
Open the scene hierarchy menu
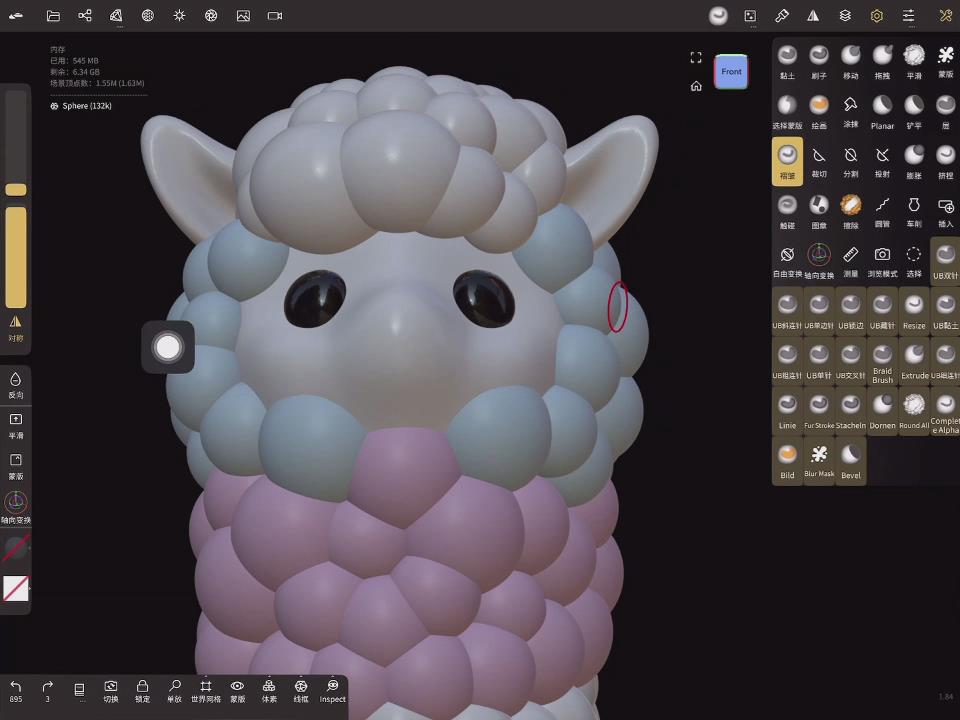tap(85, 16)
